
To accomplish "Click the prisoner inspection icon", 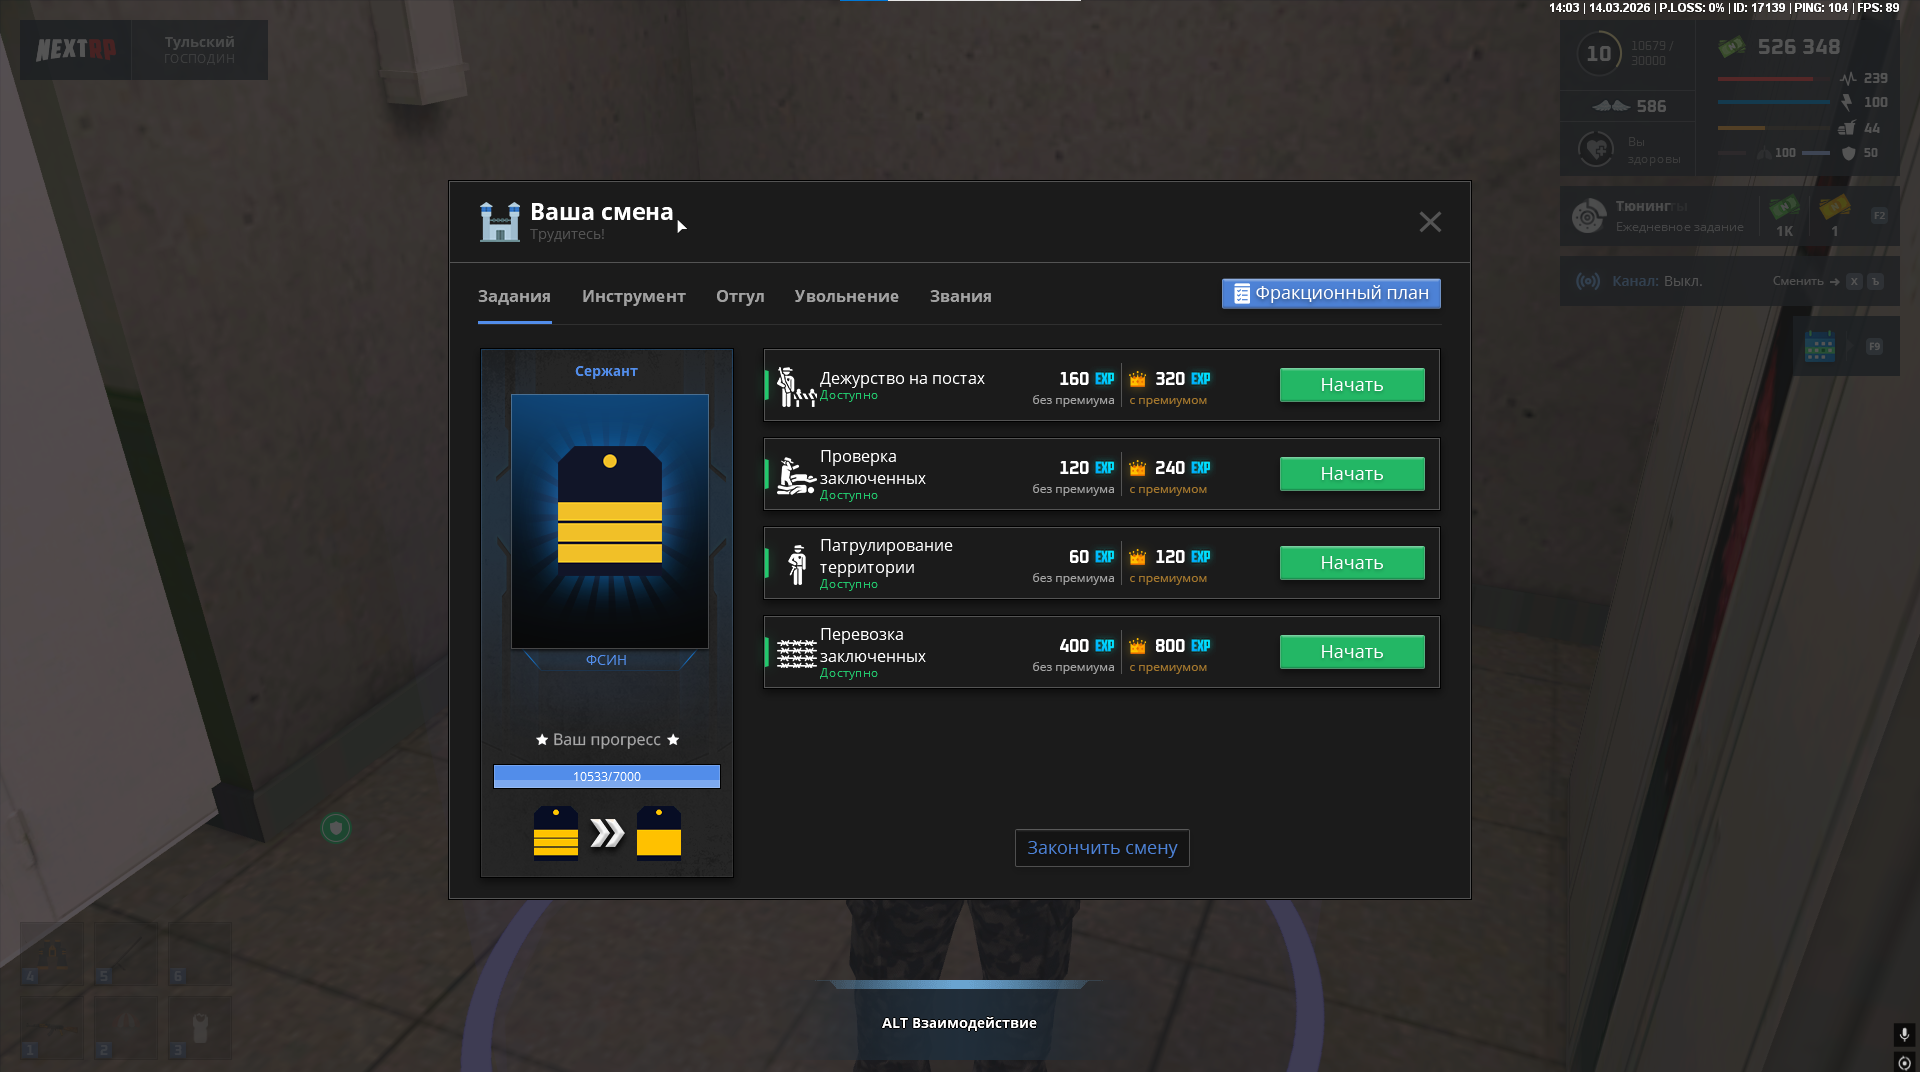I will [796, 476].
